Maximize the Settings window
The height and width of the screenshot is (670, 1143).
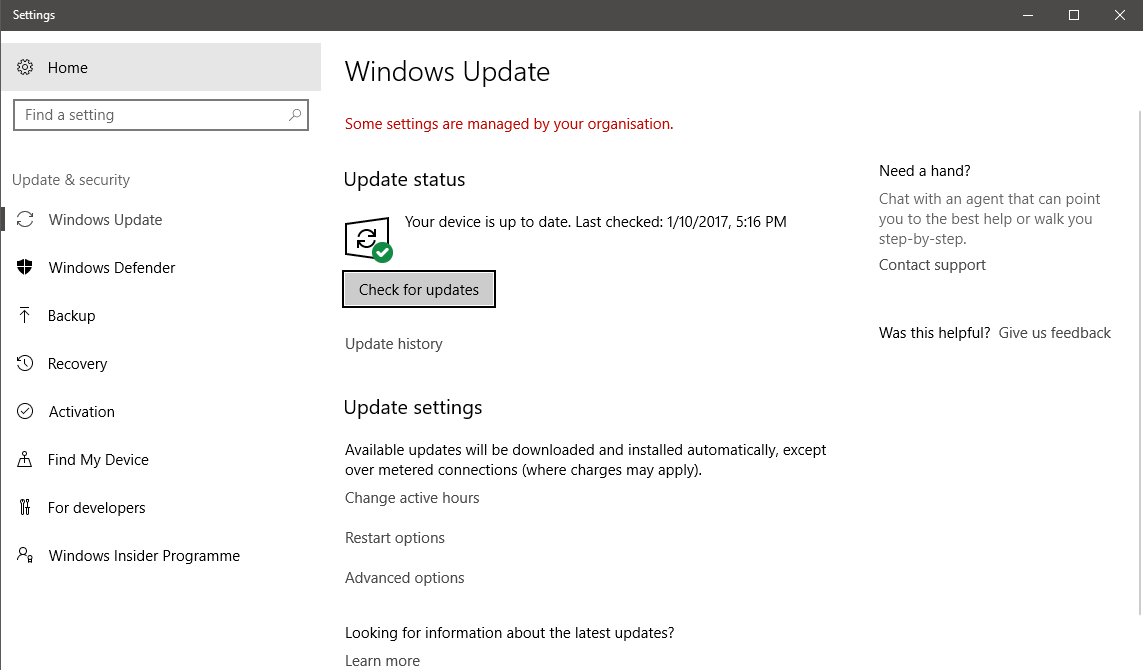[x=1074, y=15]
